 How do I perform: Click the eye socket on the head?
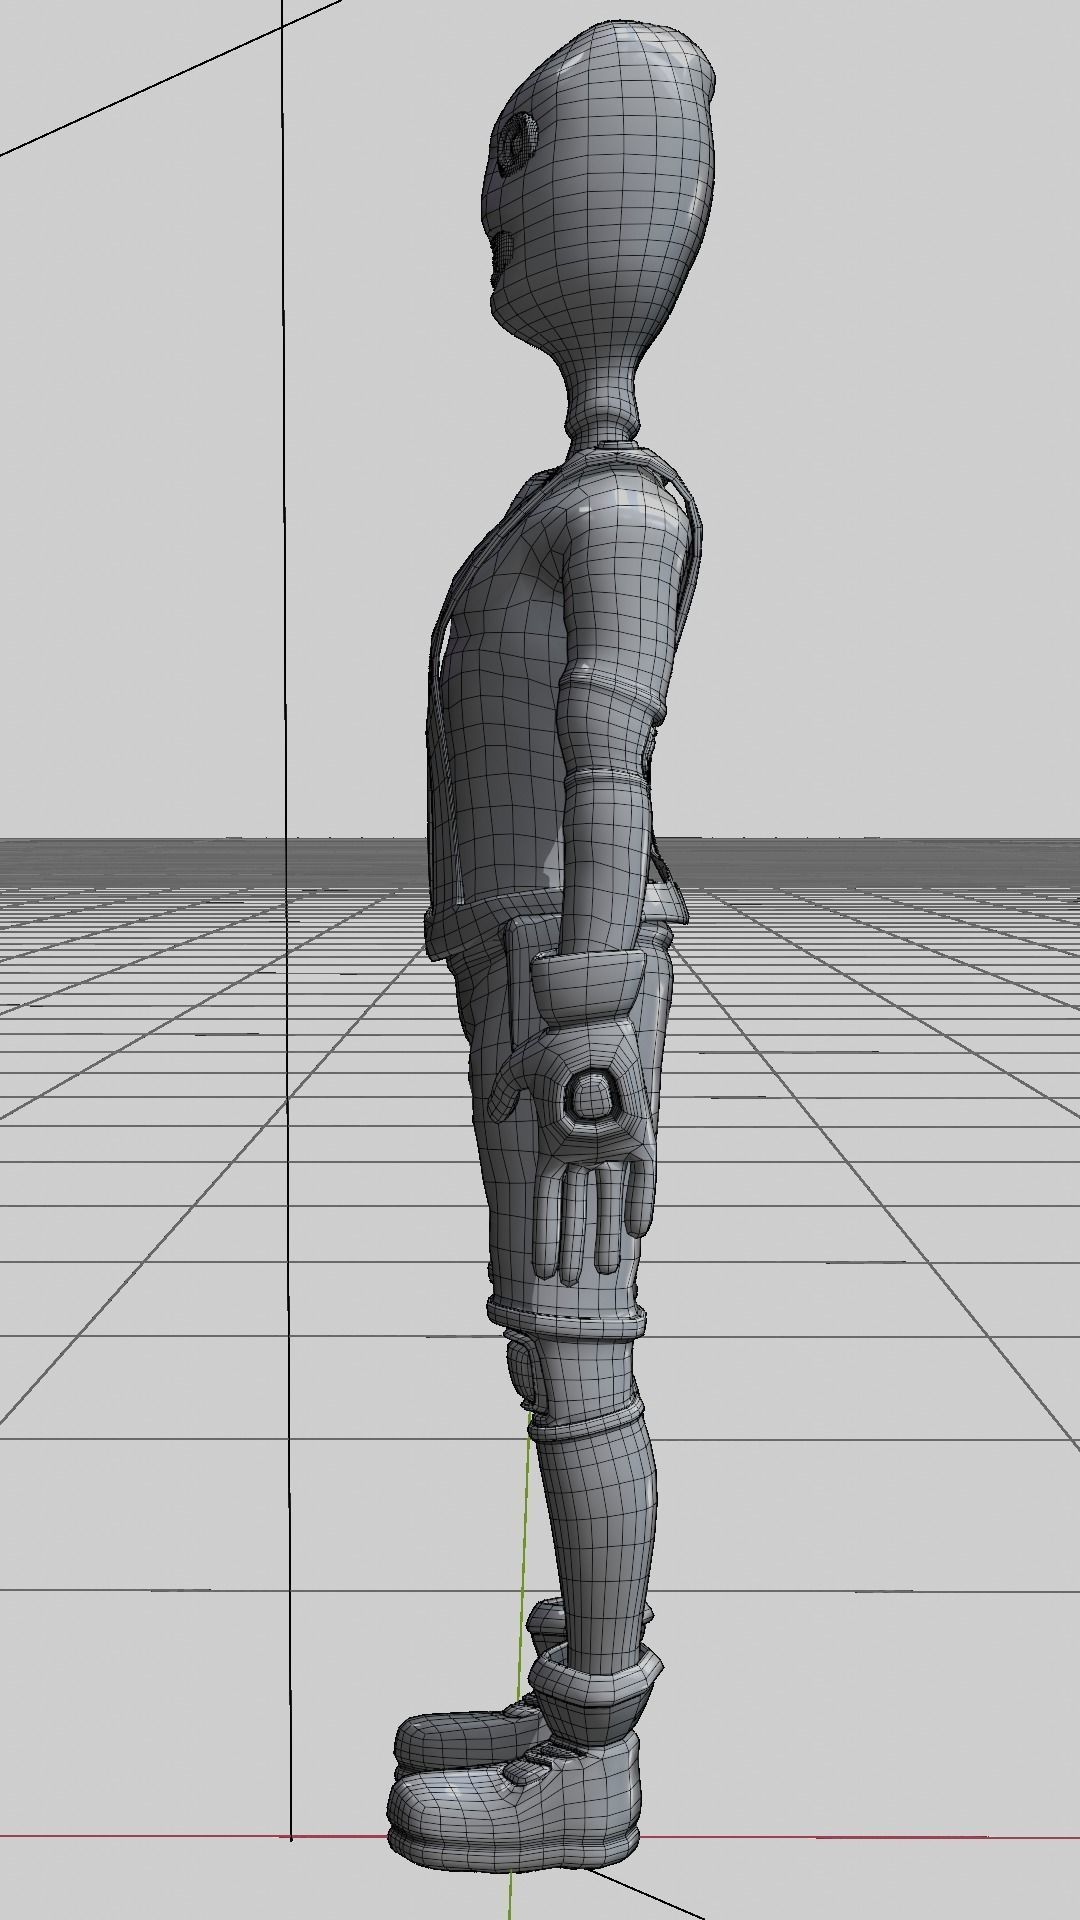pyautogui.click(x=516, y=146)
